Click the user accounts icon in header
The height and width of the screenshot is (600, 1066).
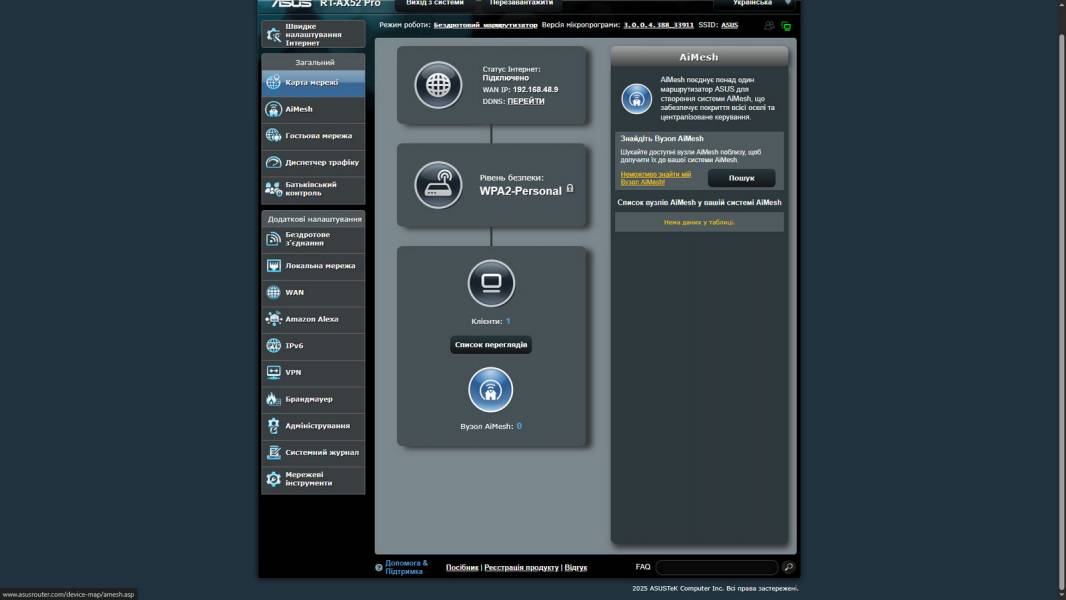coord(769,26)
